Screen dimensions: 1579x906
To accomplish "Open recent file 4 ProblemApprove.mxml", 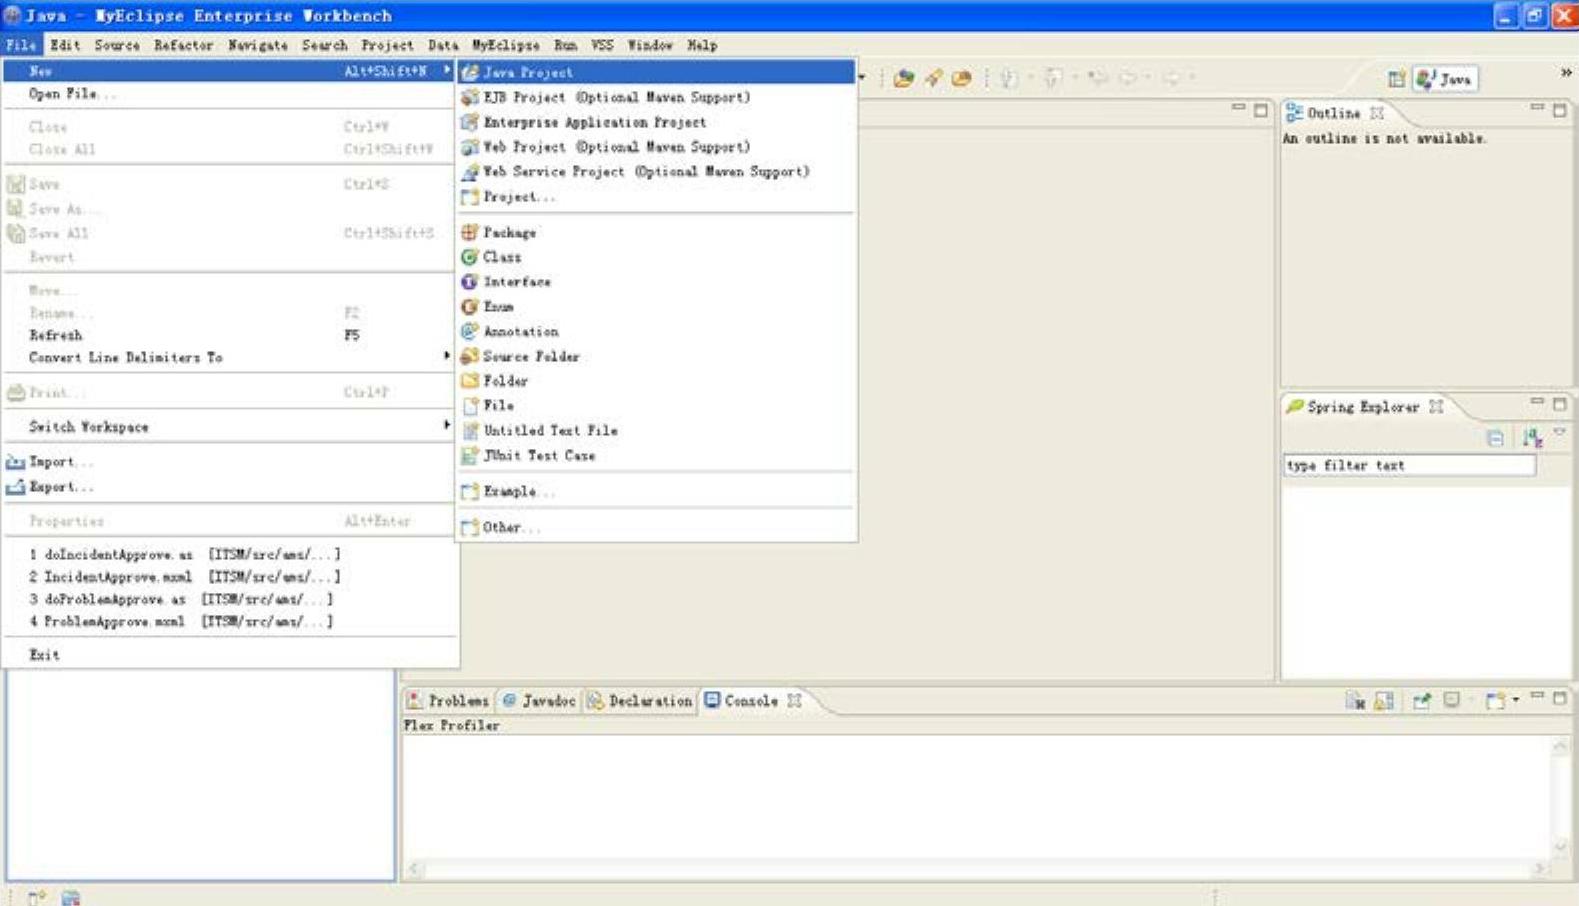I will coord(230,621).
